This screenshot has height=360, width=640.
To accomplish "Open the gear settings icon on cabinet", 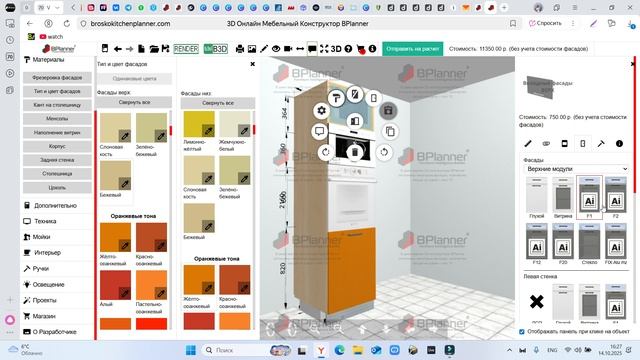I will click(322, 111).
